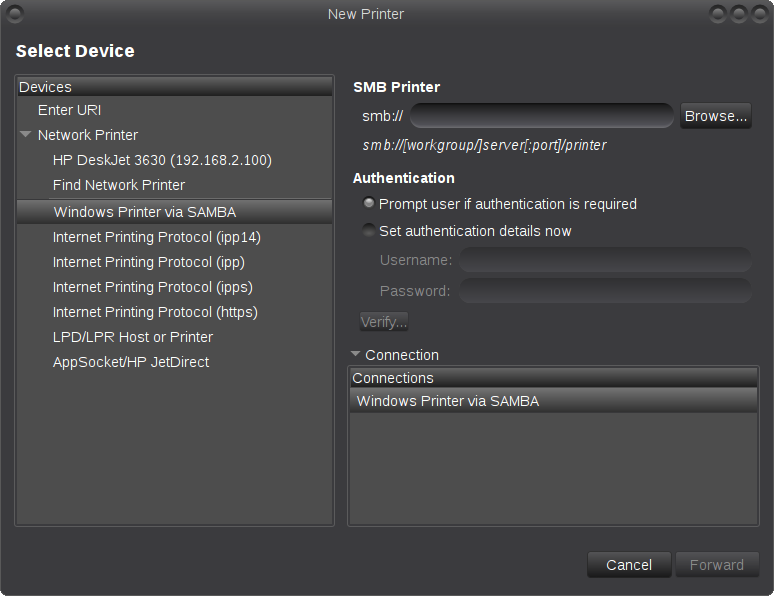Select LPD/LPR Host or Printer
Screen dimensions: 774x596
133,337
